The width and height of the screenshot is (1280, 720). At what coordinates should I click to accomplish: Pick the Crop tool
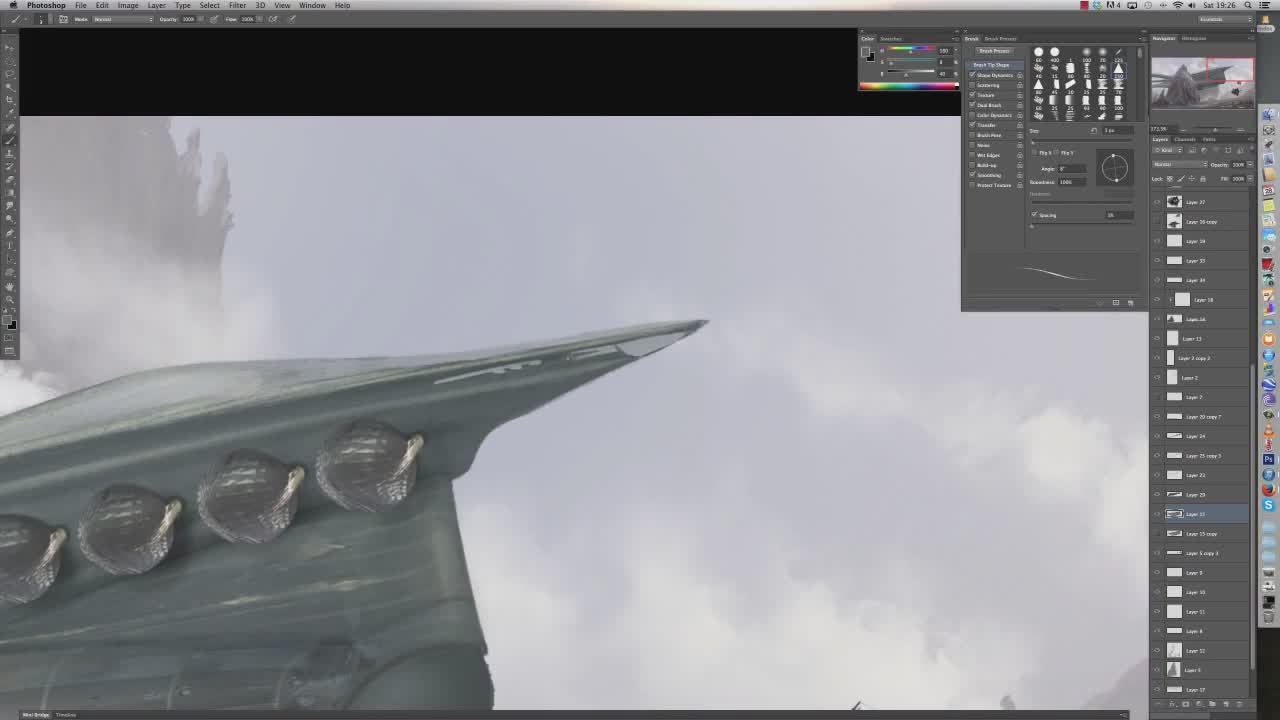pos(10,100)
